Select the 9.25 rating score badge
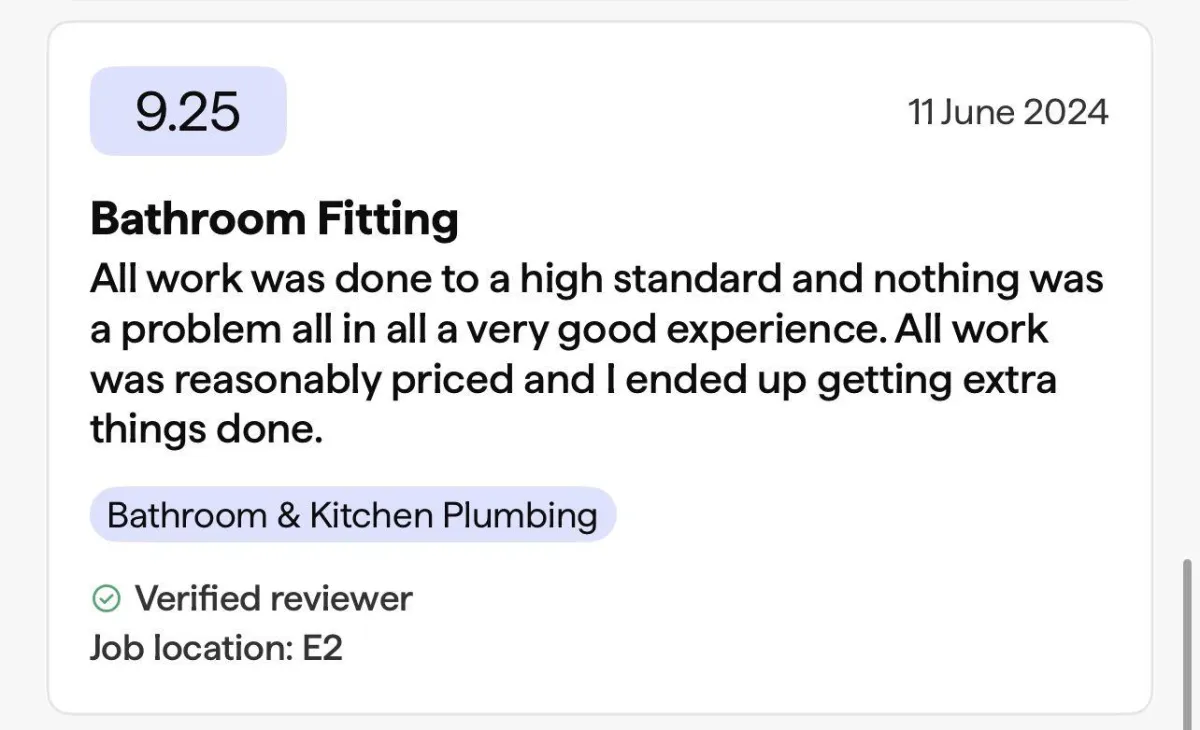This screenshot has height=730, width=1200. (188, 111)
